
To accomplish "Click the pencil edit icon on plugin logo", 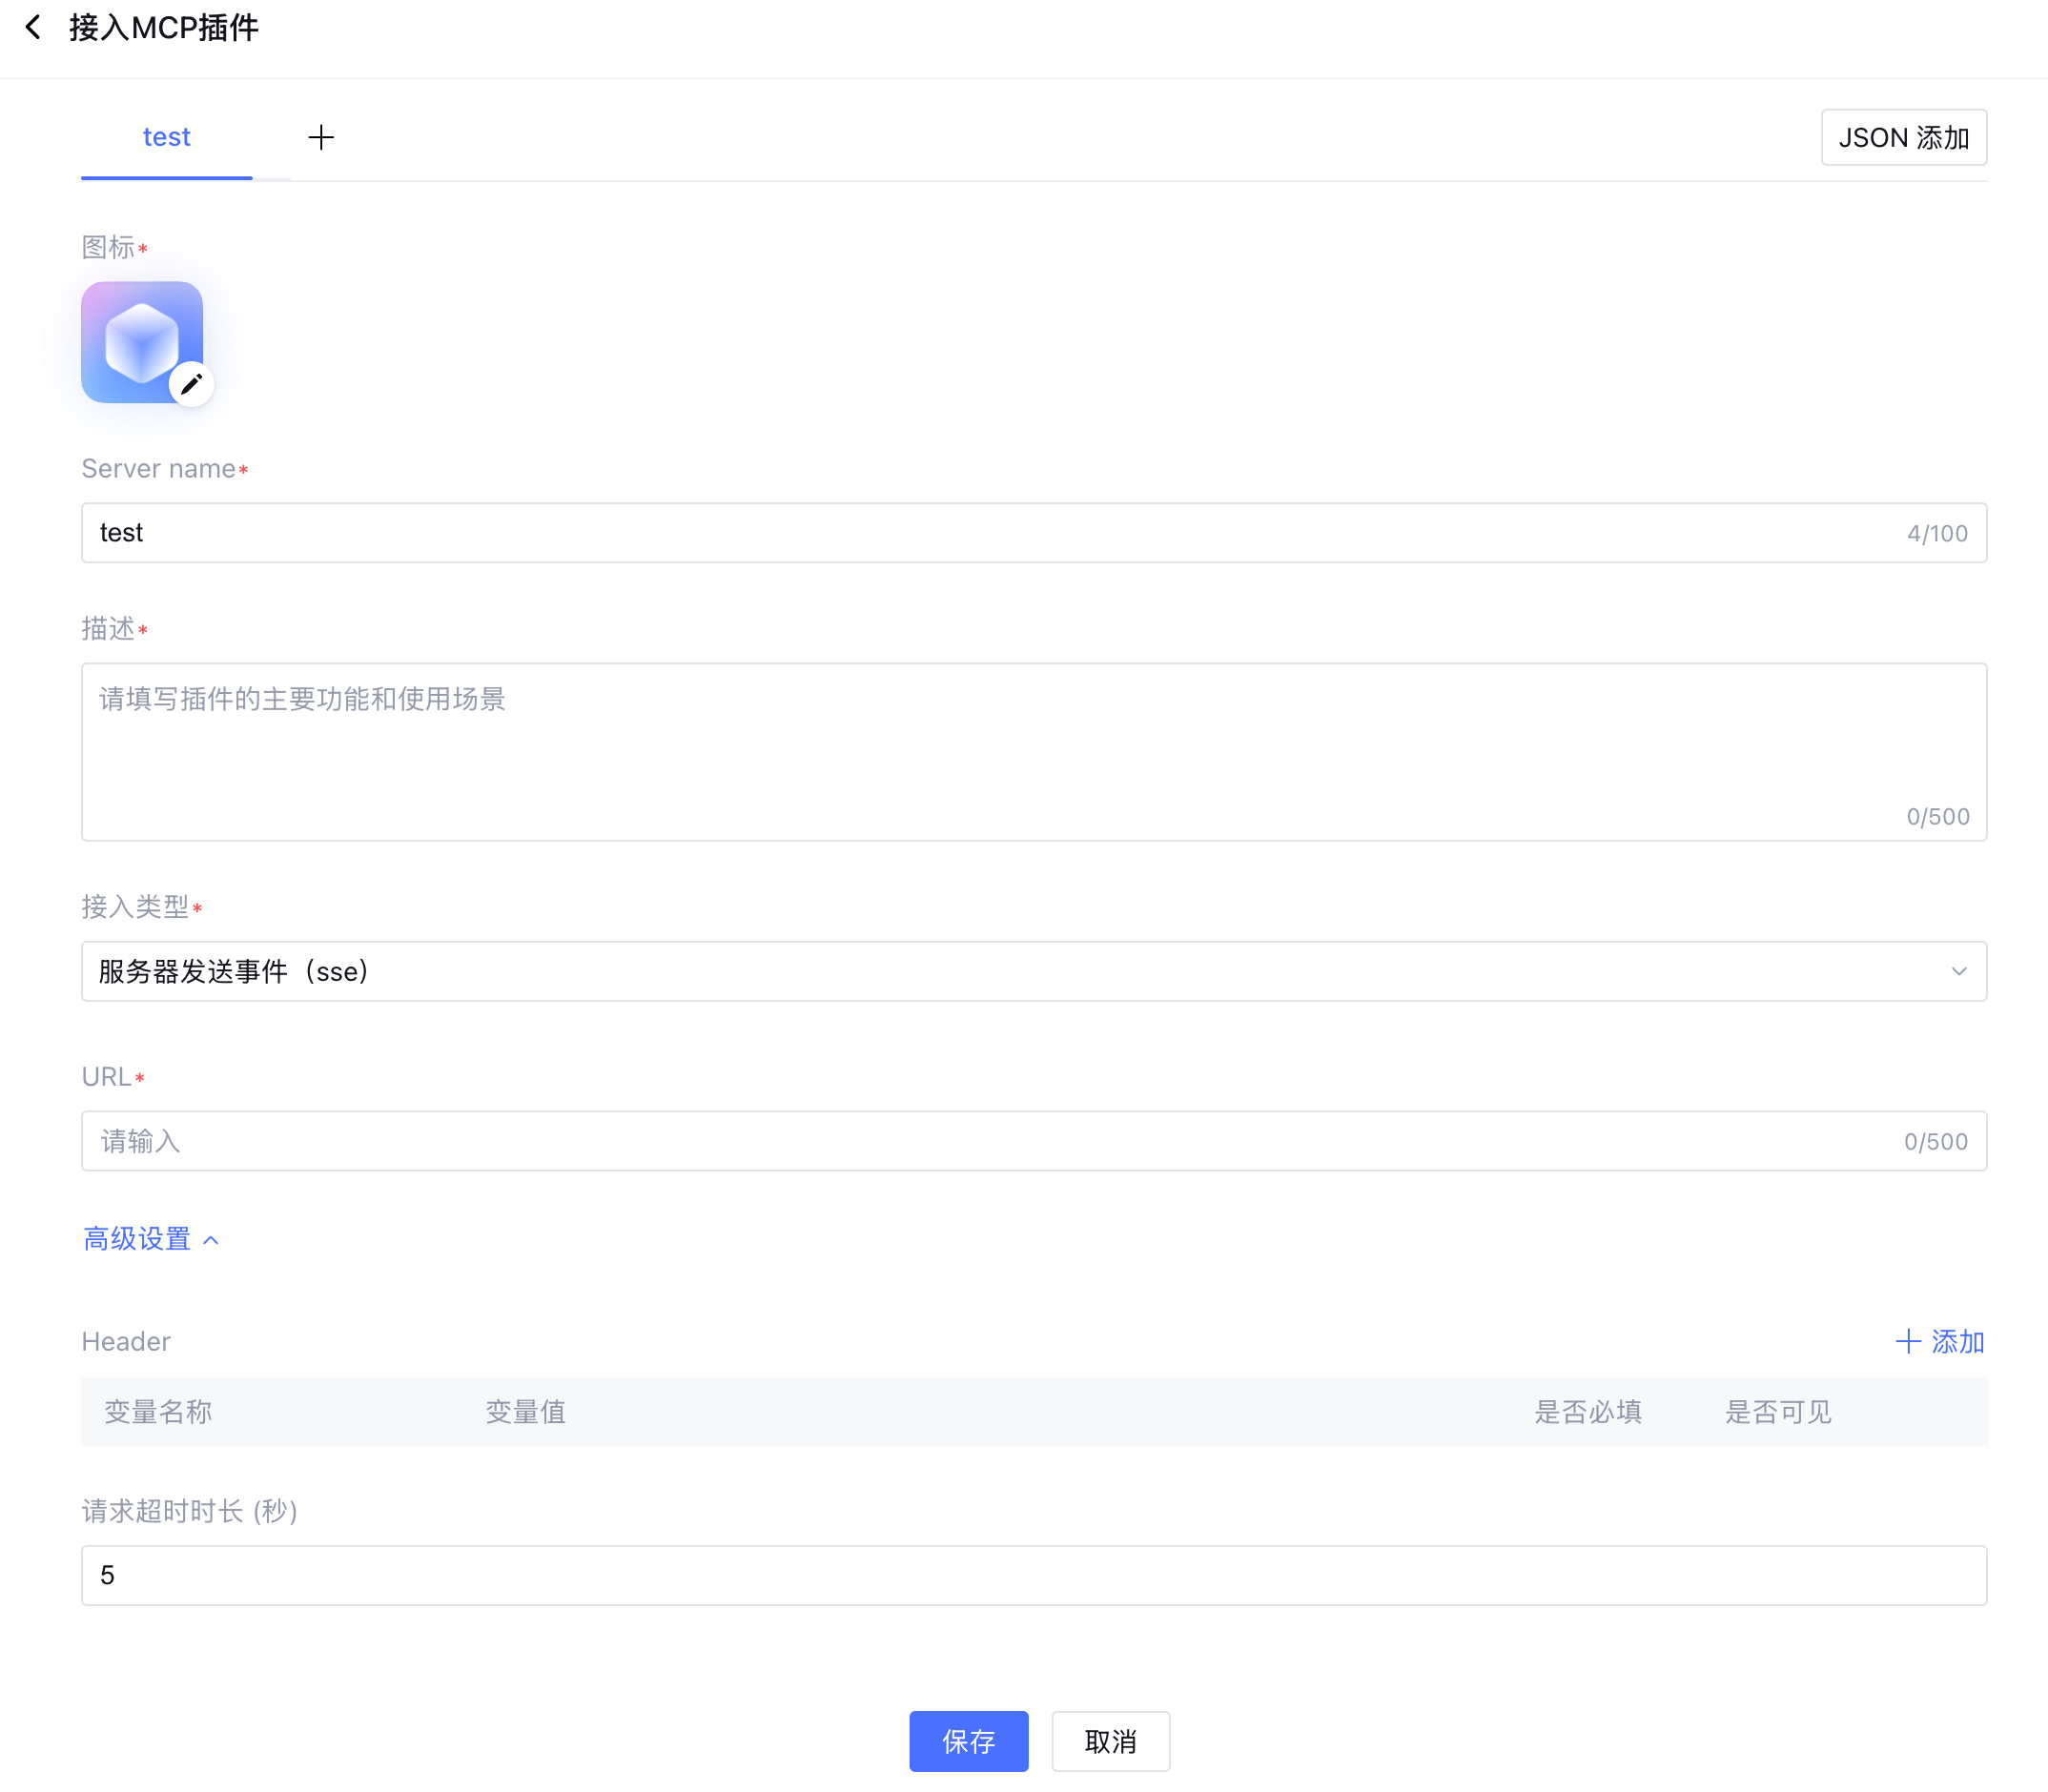I will pyautogui.click(x=191, y=384).
